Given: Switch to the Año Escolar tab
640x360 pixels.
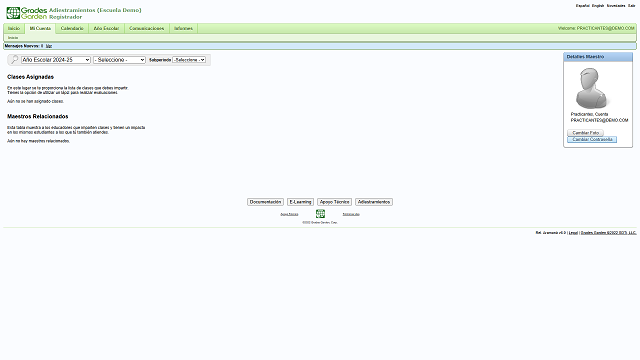Looking at the screenshot, I should click(x=106, y=28).
